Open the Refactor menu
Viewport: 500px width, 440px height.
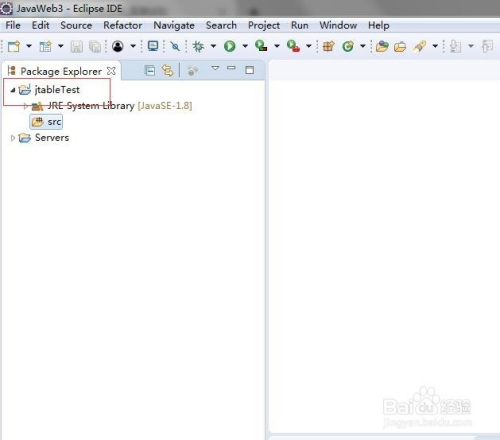click(x=123, y=25)
